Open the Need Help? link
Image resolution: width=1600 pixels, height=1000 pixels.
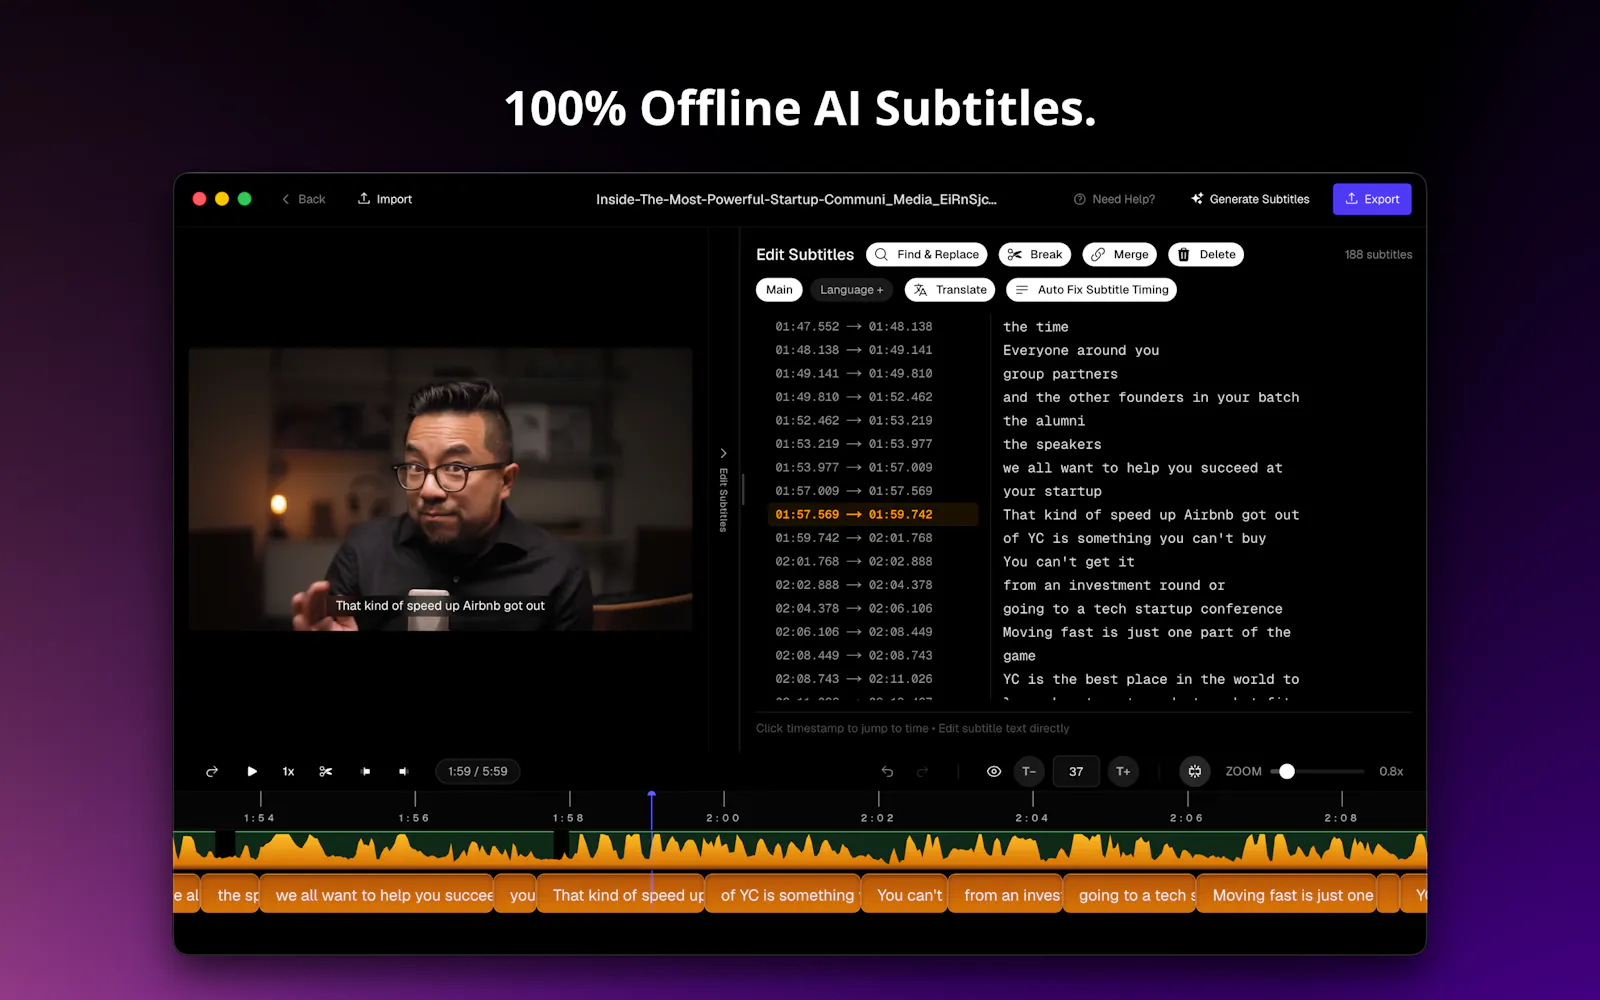coord(1114,199)
